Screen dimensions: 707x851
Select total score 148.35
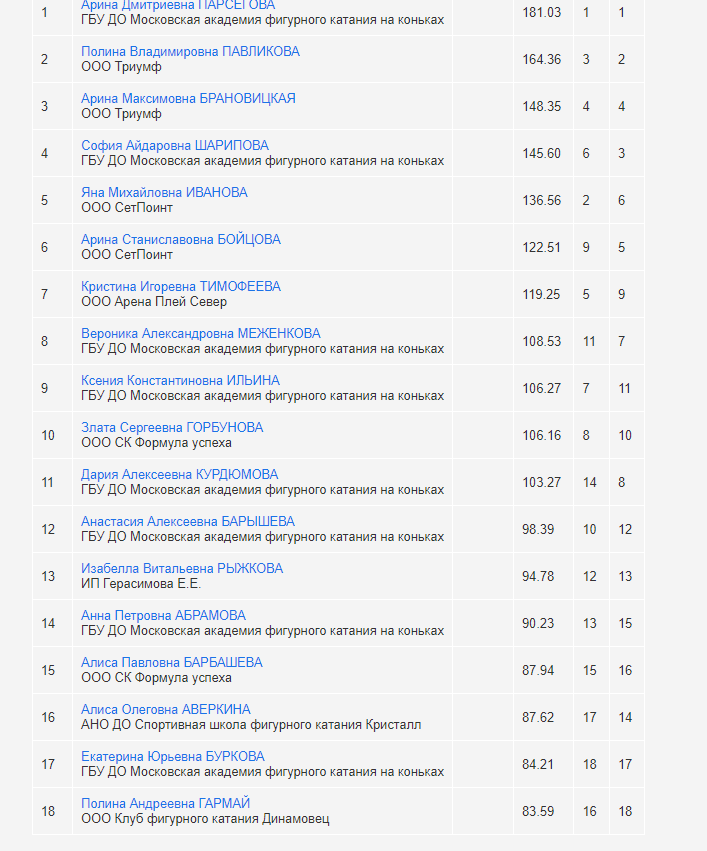(542, 106)
